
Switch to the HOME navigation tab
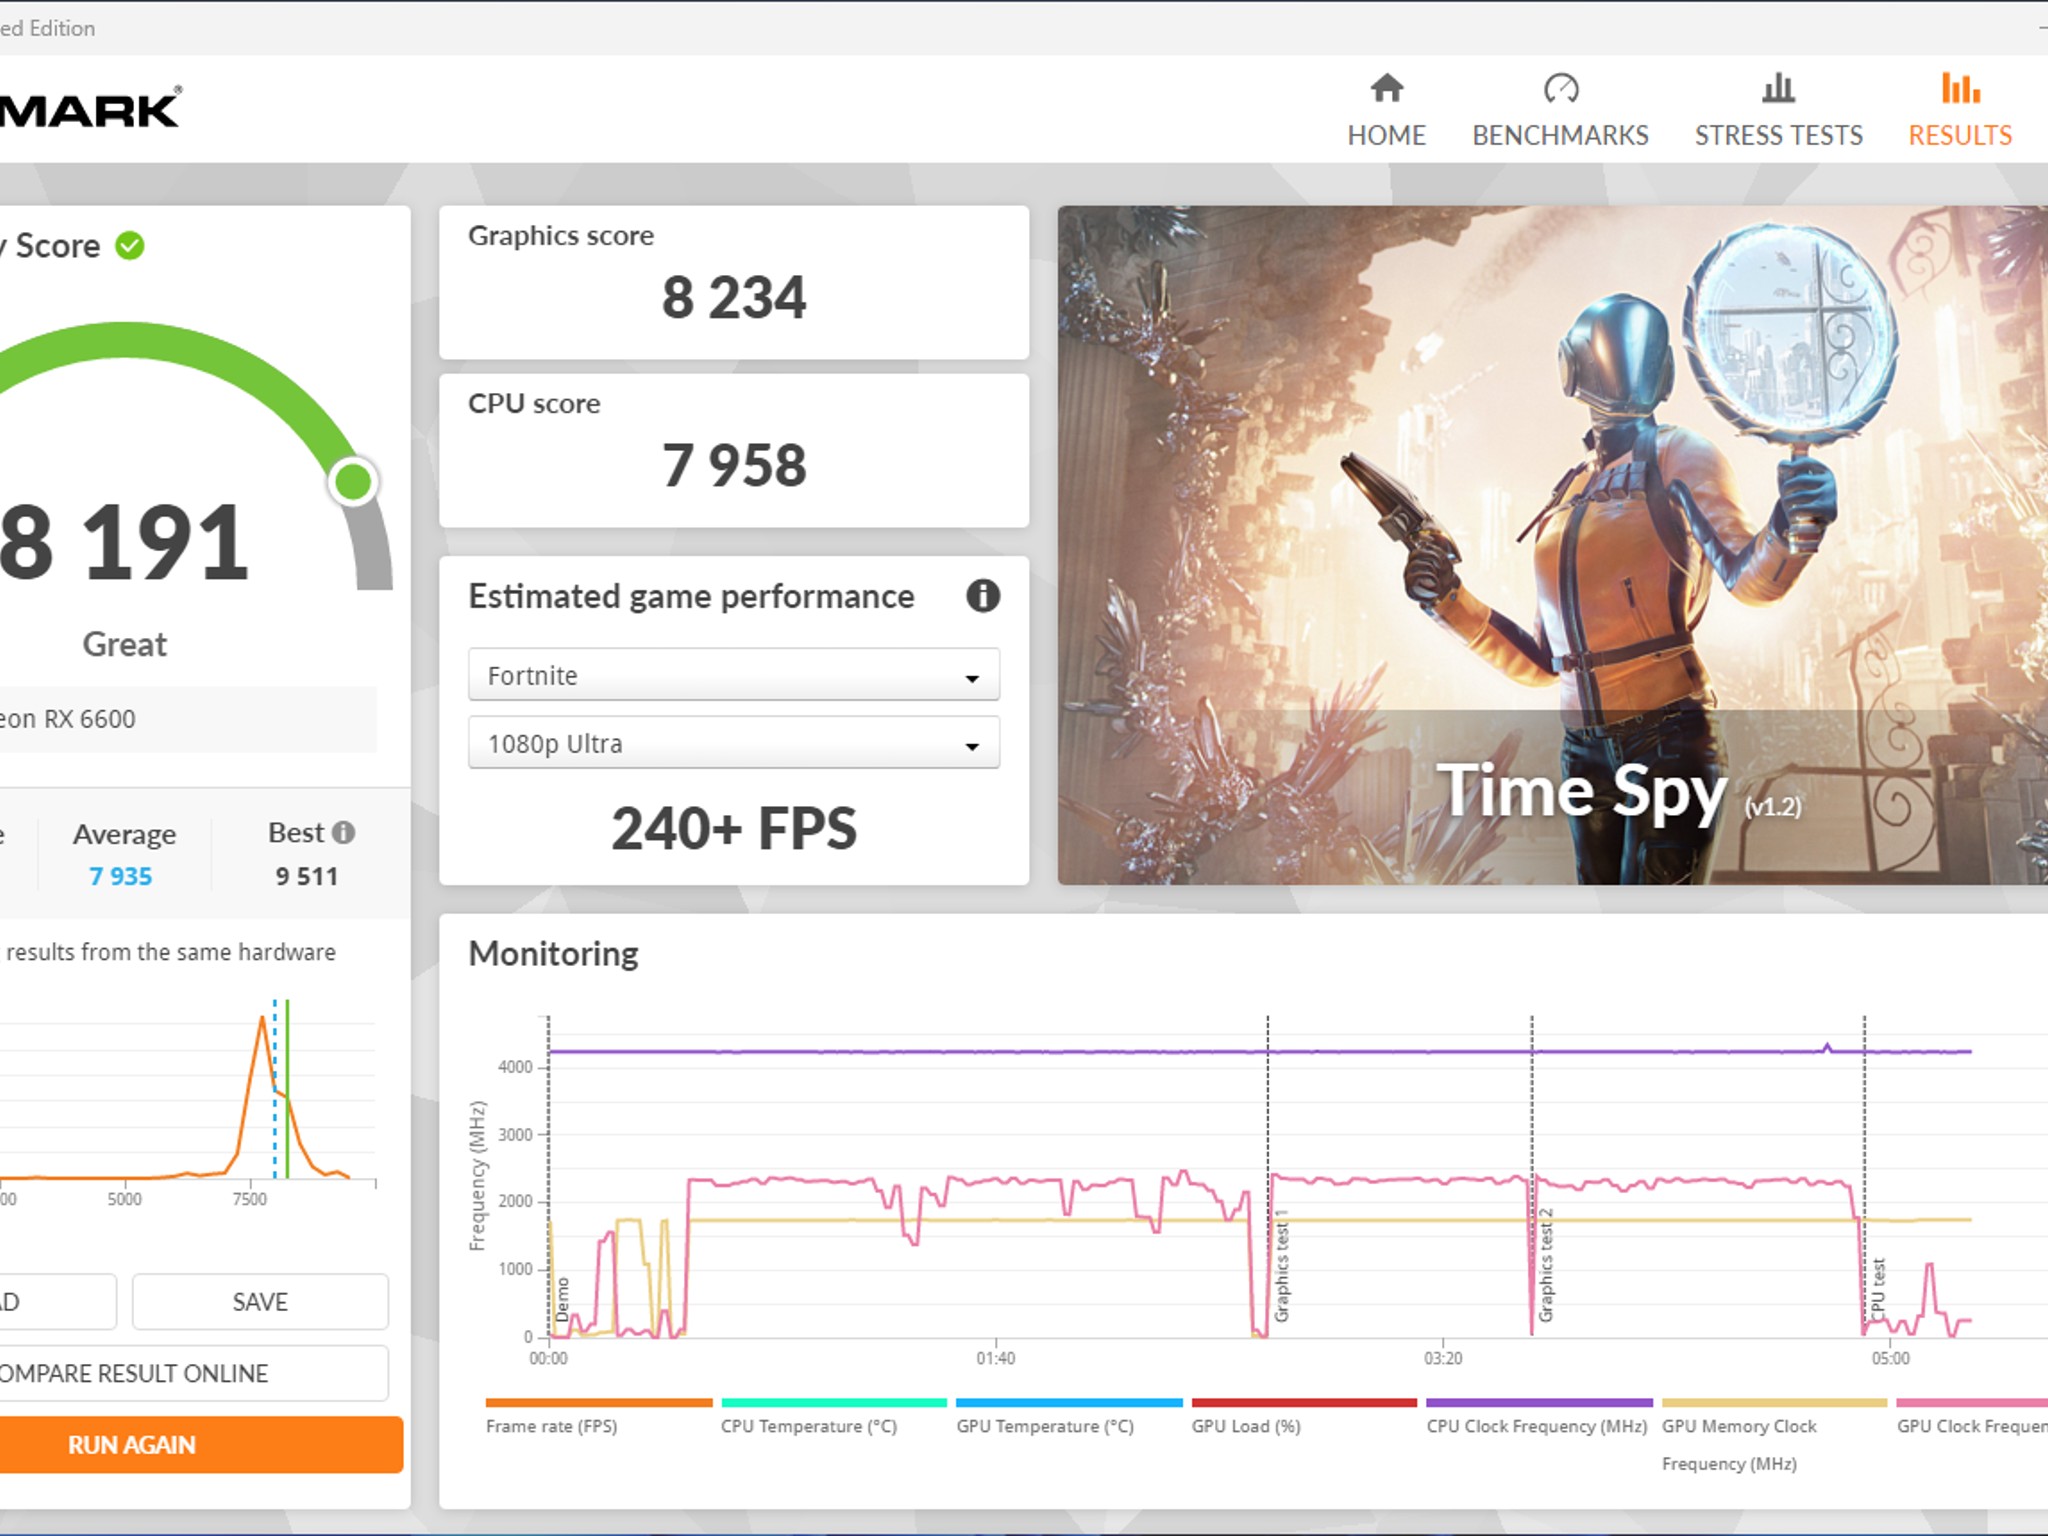pos(1387,135)
